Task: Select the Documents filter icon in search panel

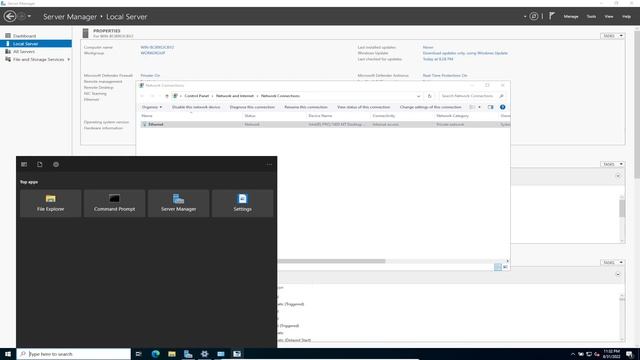Action: tap(40, 164)
